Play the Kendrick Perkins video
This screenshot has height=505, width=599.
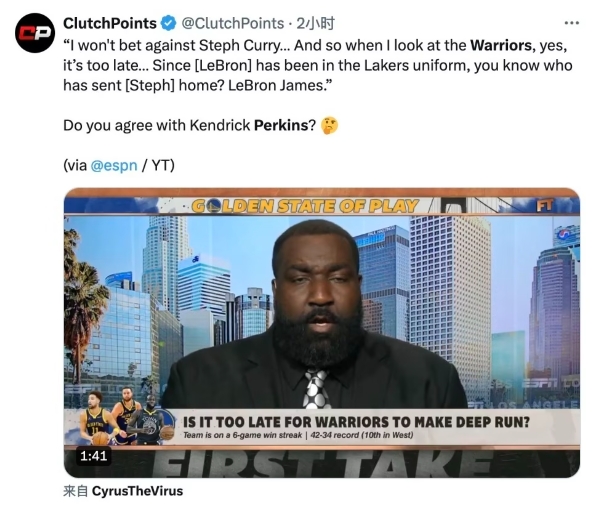(322, 332)
